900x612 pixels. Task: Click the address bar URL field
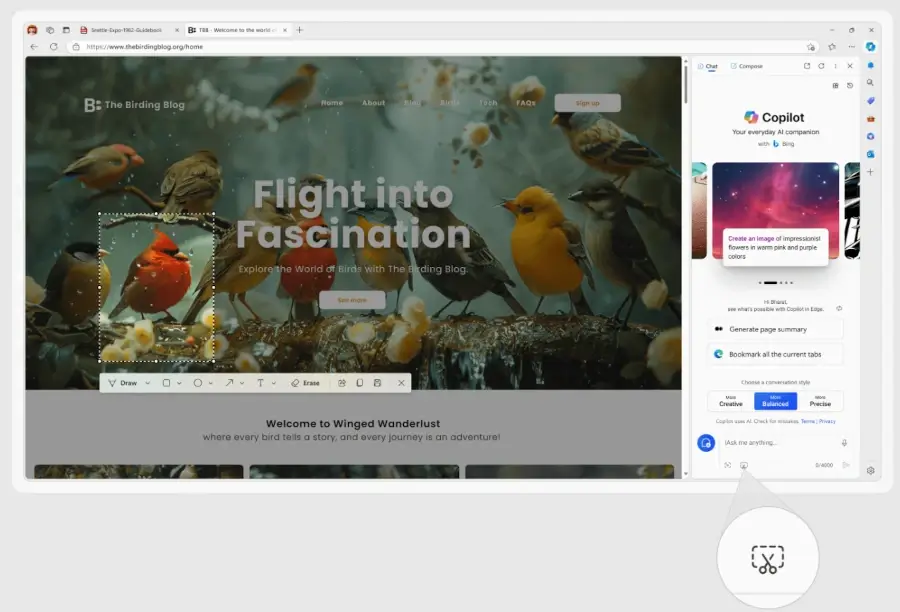tap(442, 47)
